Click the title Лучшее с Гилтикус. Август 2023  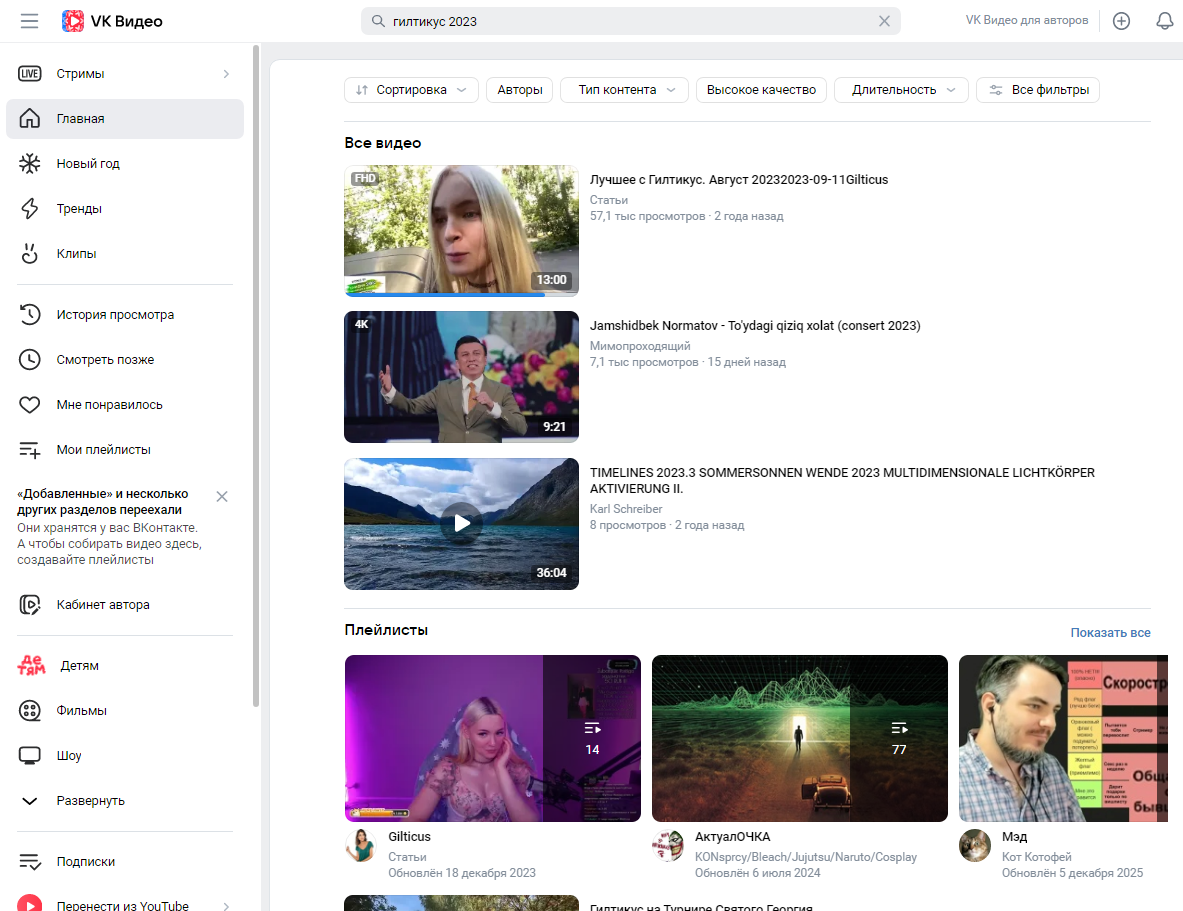(739, 180)
